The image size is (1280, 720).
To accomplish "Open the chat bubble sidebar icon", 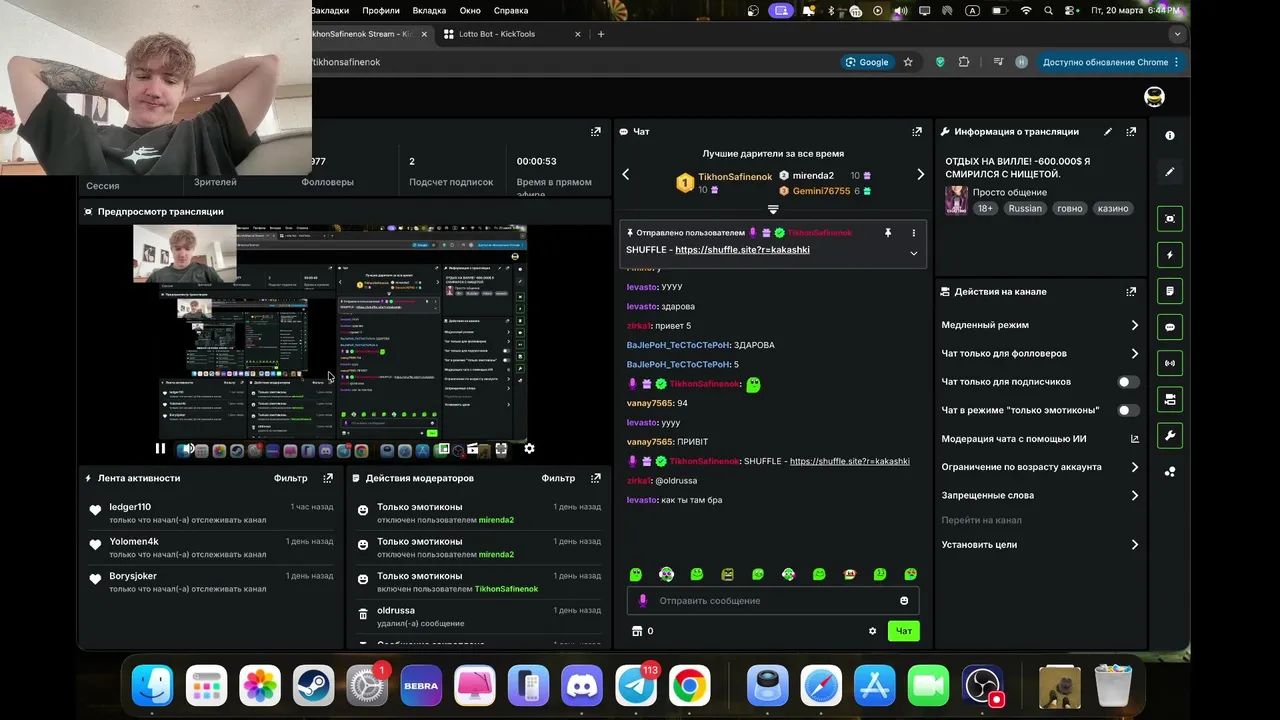I will point(1170,327).
